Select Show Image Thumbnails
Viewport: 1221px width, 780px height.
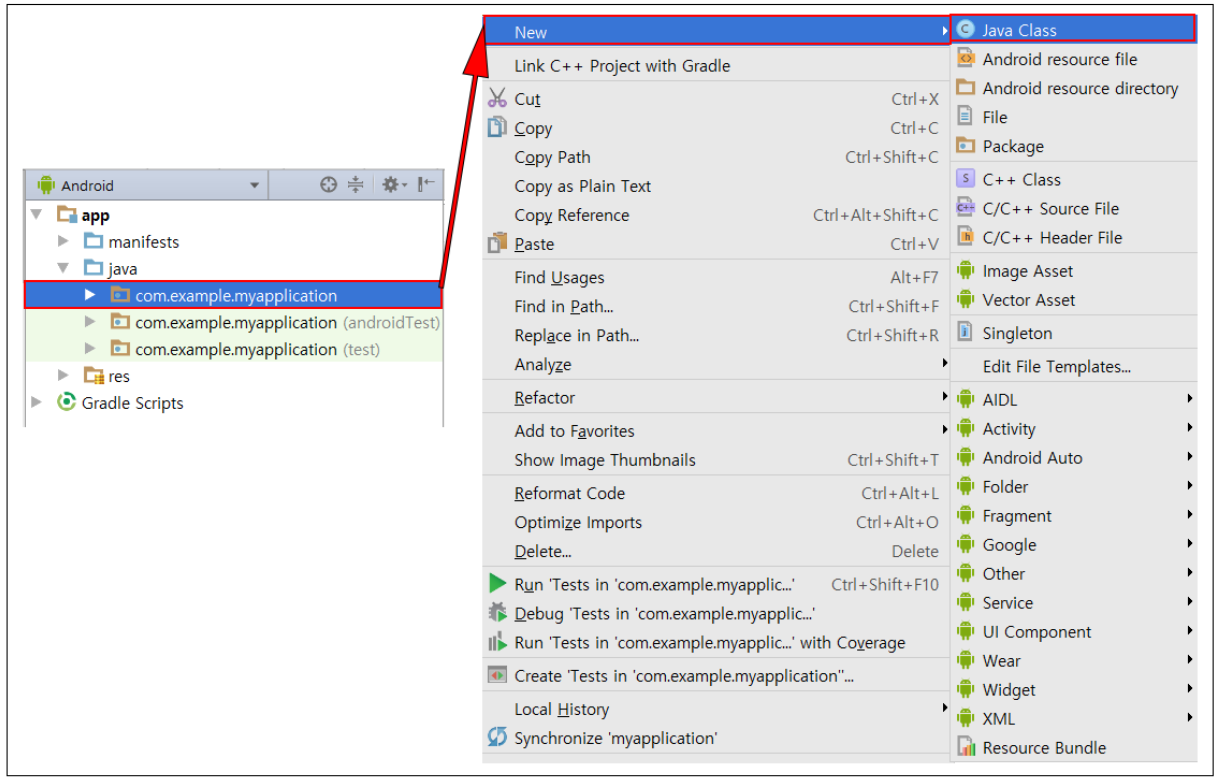(716, 460)
